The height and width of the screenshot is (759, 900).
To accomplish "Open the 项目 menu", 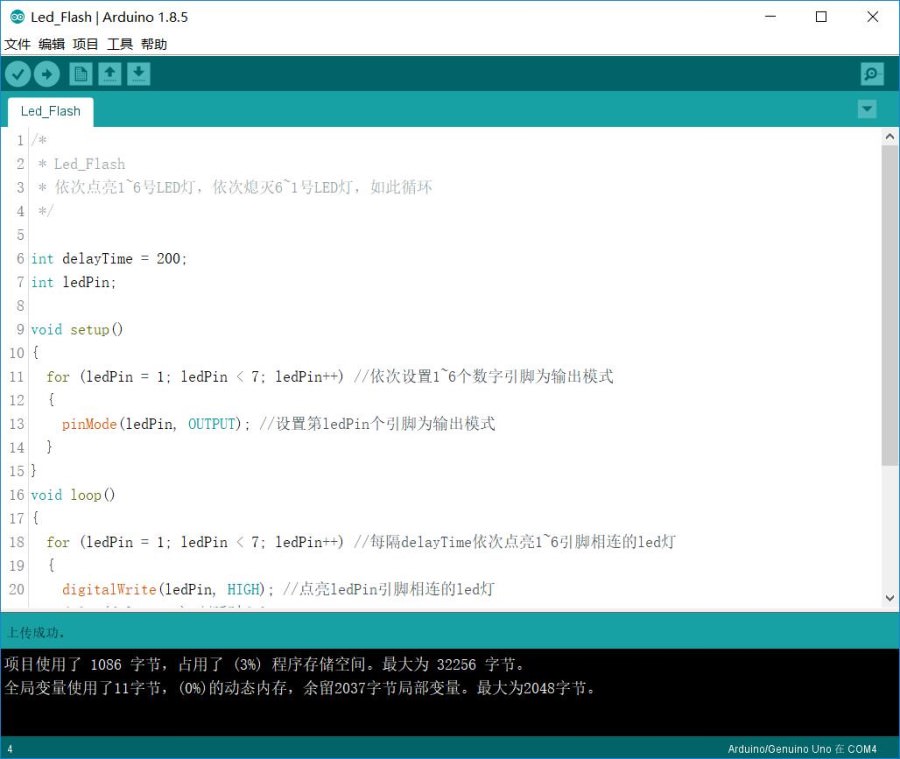I will [x=86, y=44].
